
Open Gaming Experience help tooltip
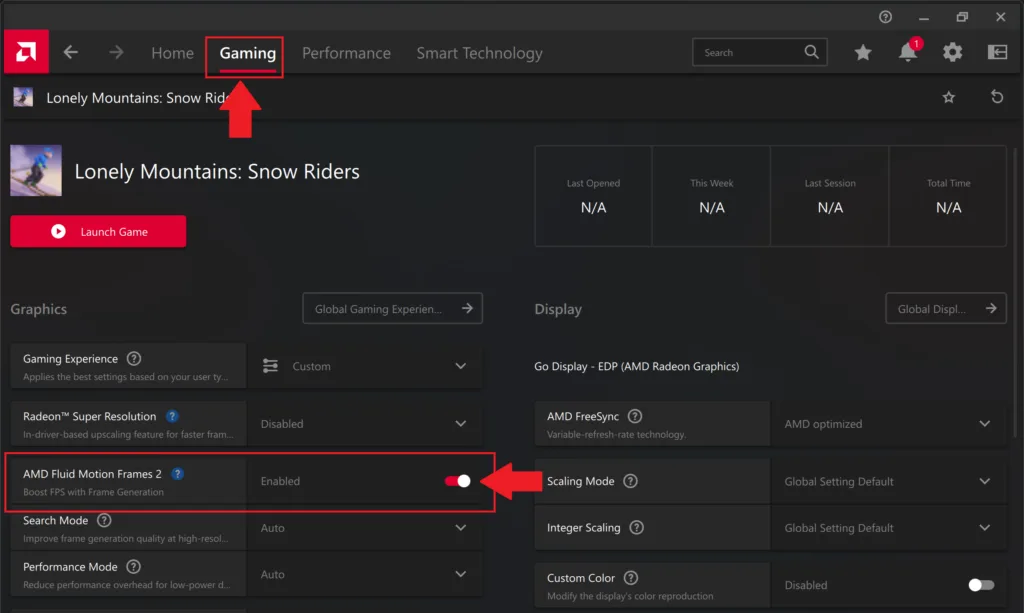pyautogui.click(x=134, y=358)
